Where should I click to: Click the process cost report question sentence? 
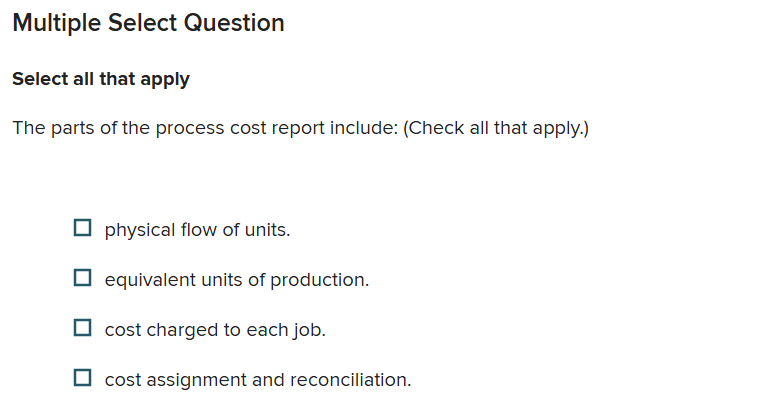point(300,128)
